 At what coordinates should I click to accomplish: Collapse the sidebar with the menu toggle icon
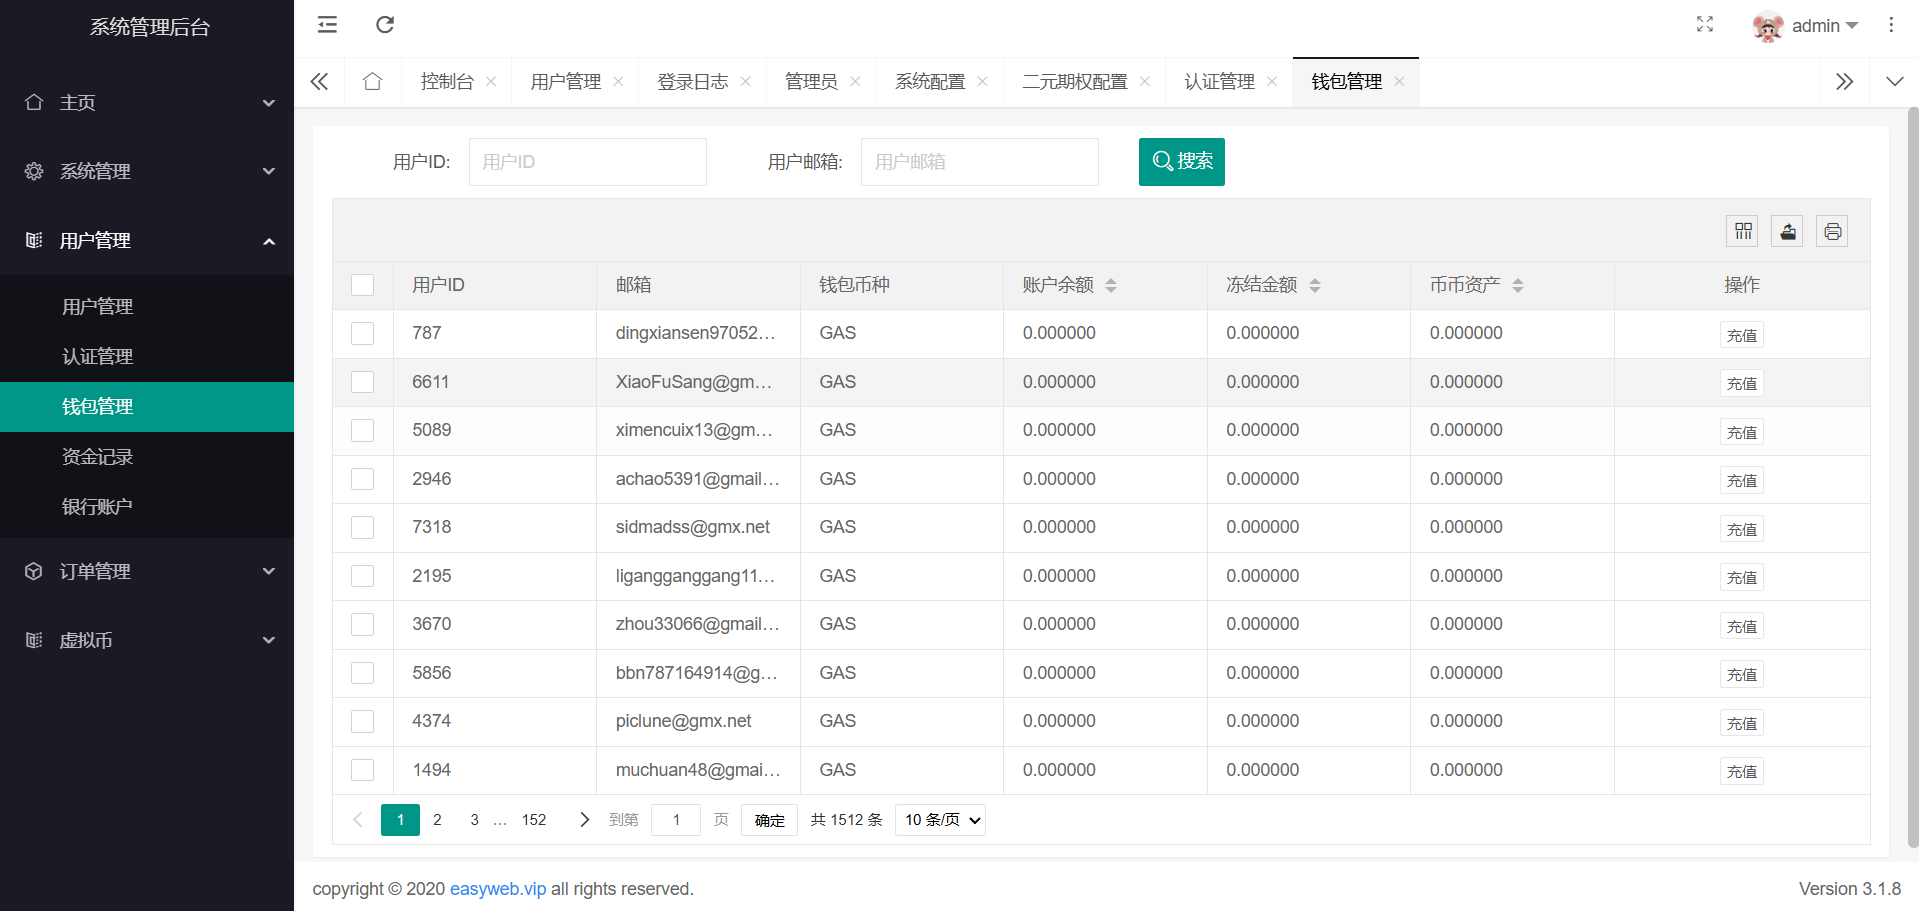click(x=327, y=25)
